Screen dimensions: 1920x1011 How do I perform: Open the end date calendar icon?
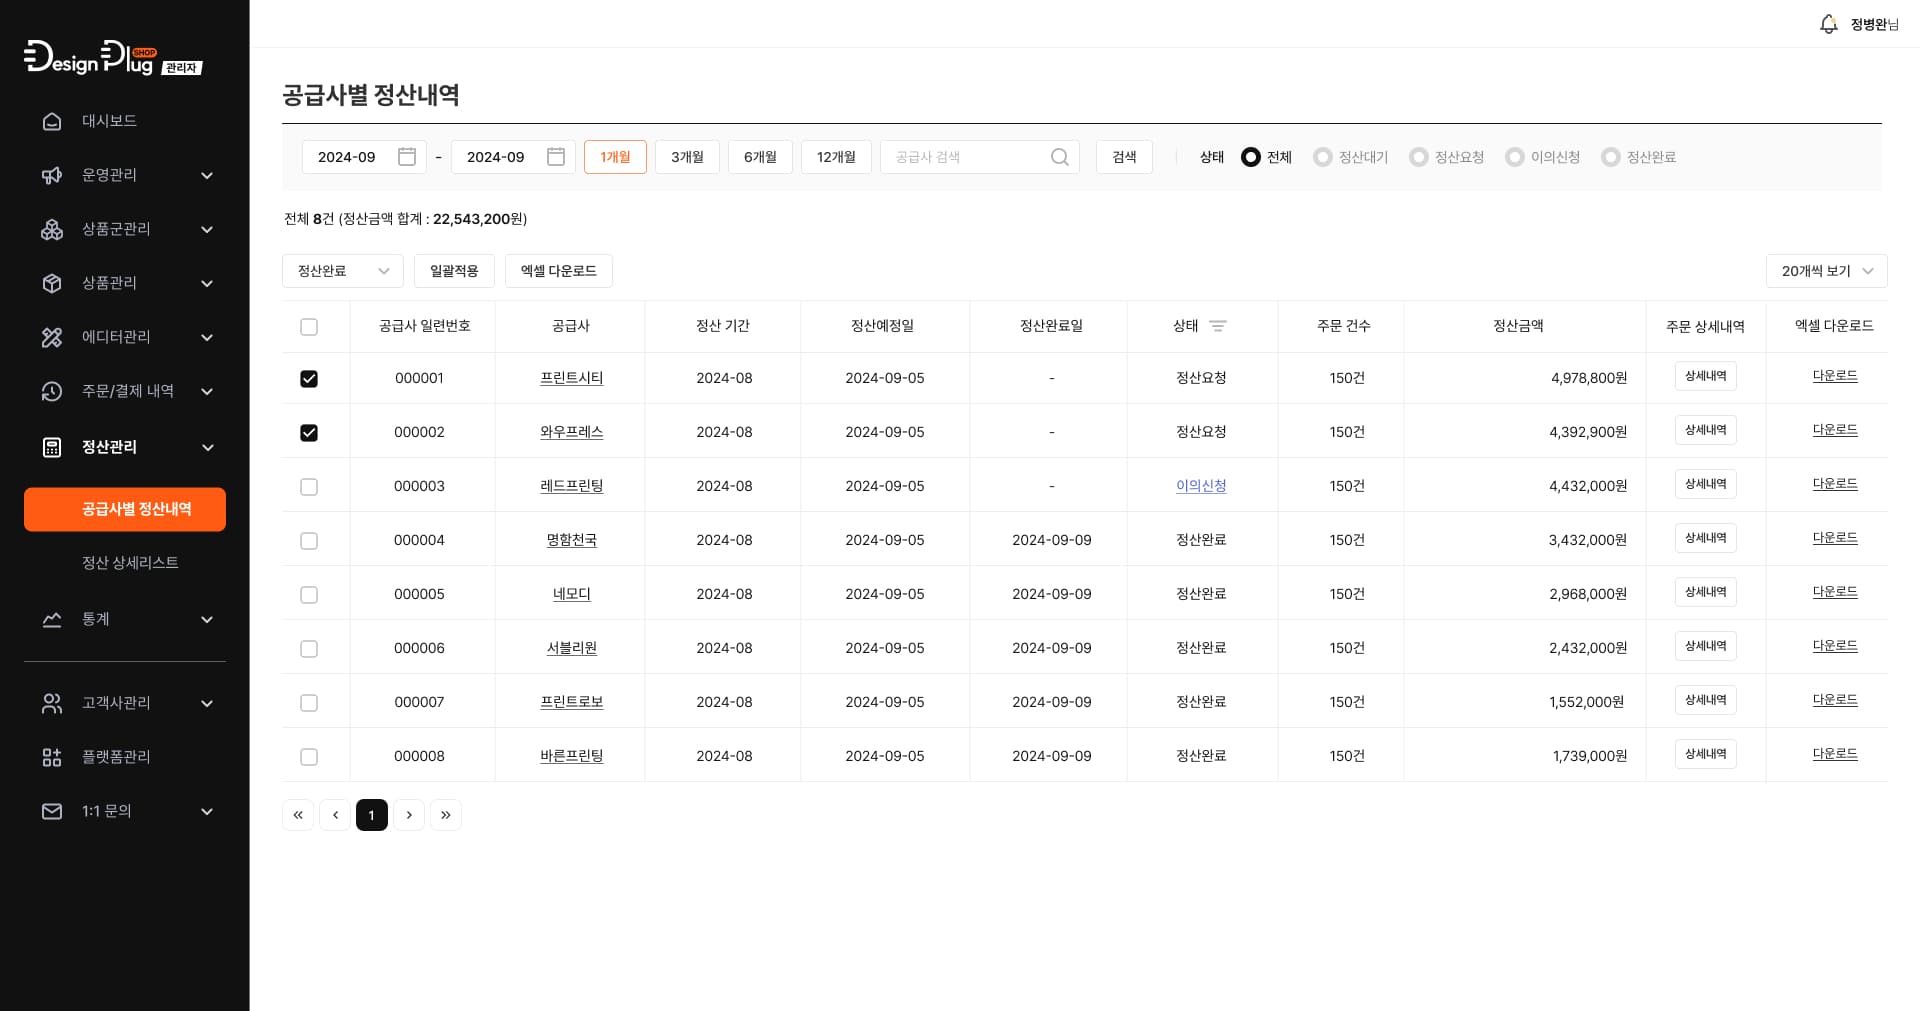tap(556, 157)
